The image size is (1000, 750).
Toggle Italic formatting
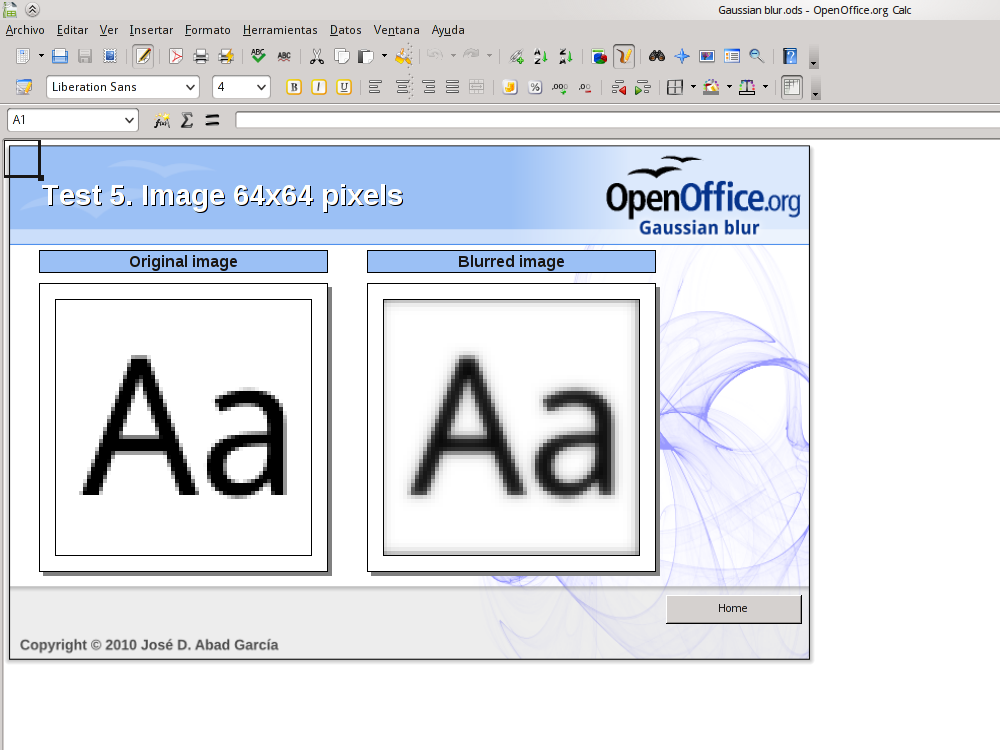(x=319, y=87)
